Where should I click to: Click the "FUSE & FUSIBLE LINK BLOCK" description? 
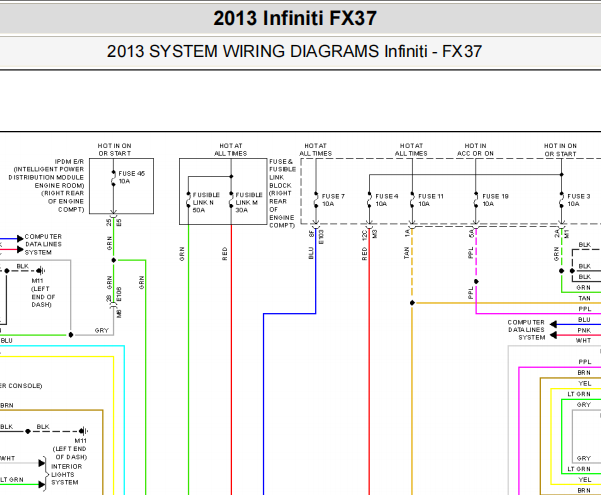tap(282, 193)
